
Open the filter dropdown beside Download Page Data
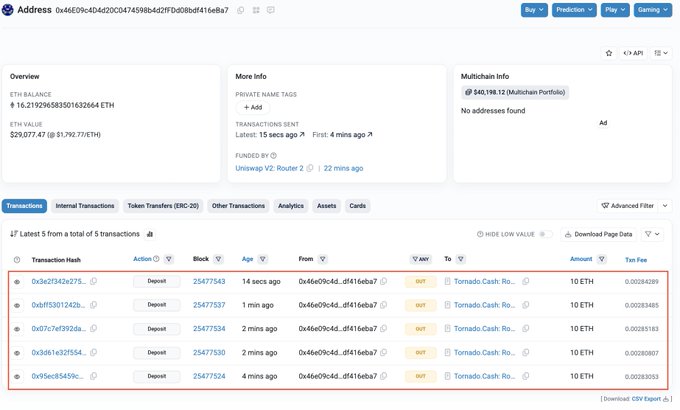pos(652,234)
